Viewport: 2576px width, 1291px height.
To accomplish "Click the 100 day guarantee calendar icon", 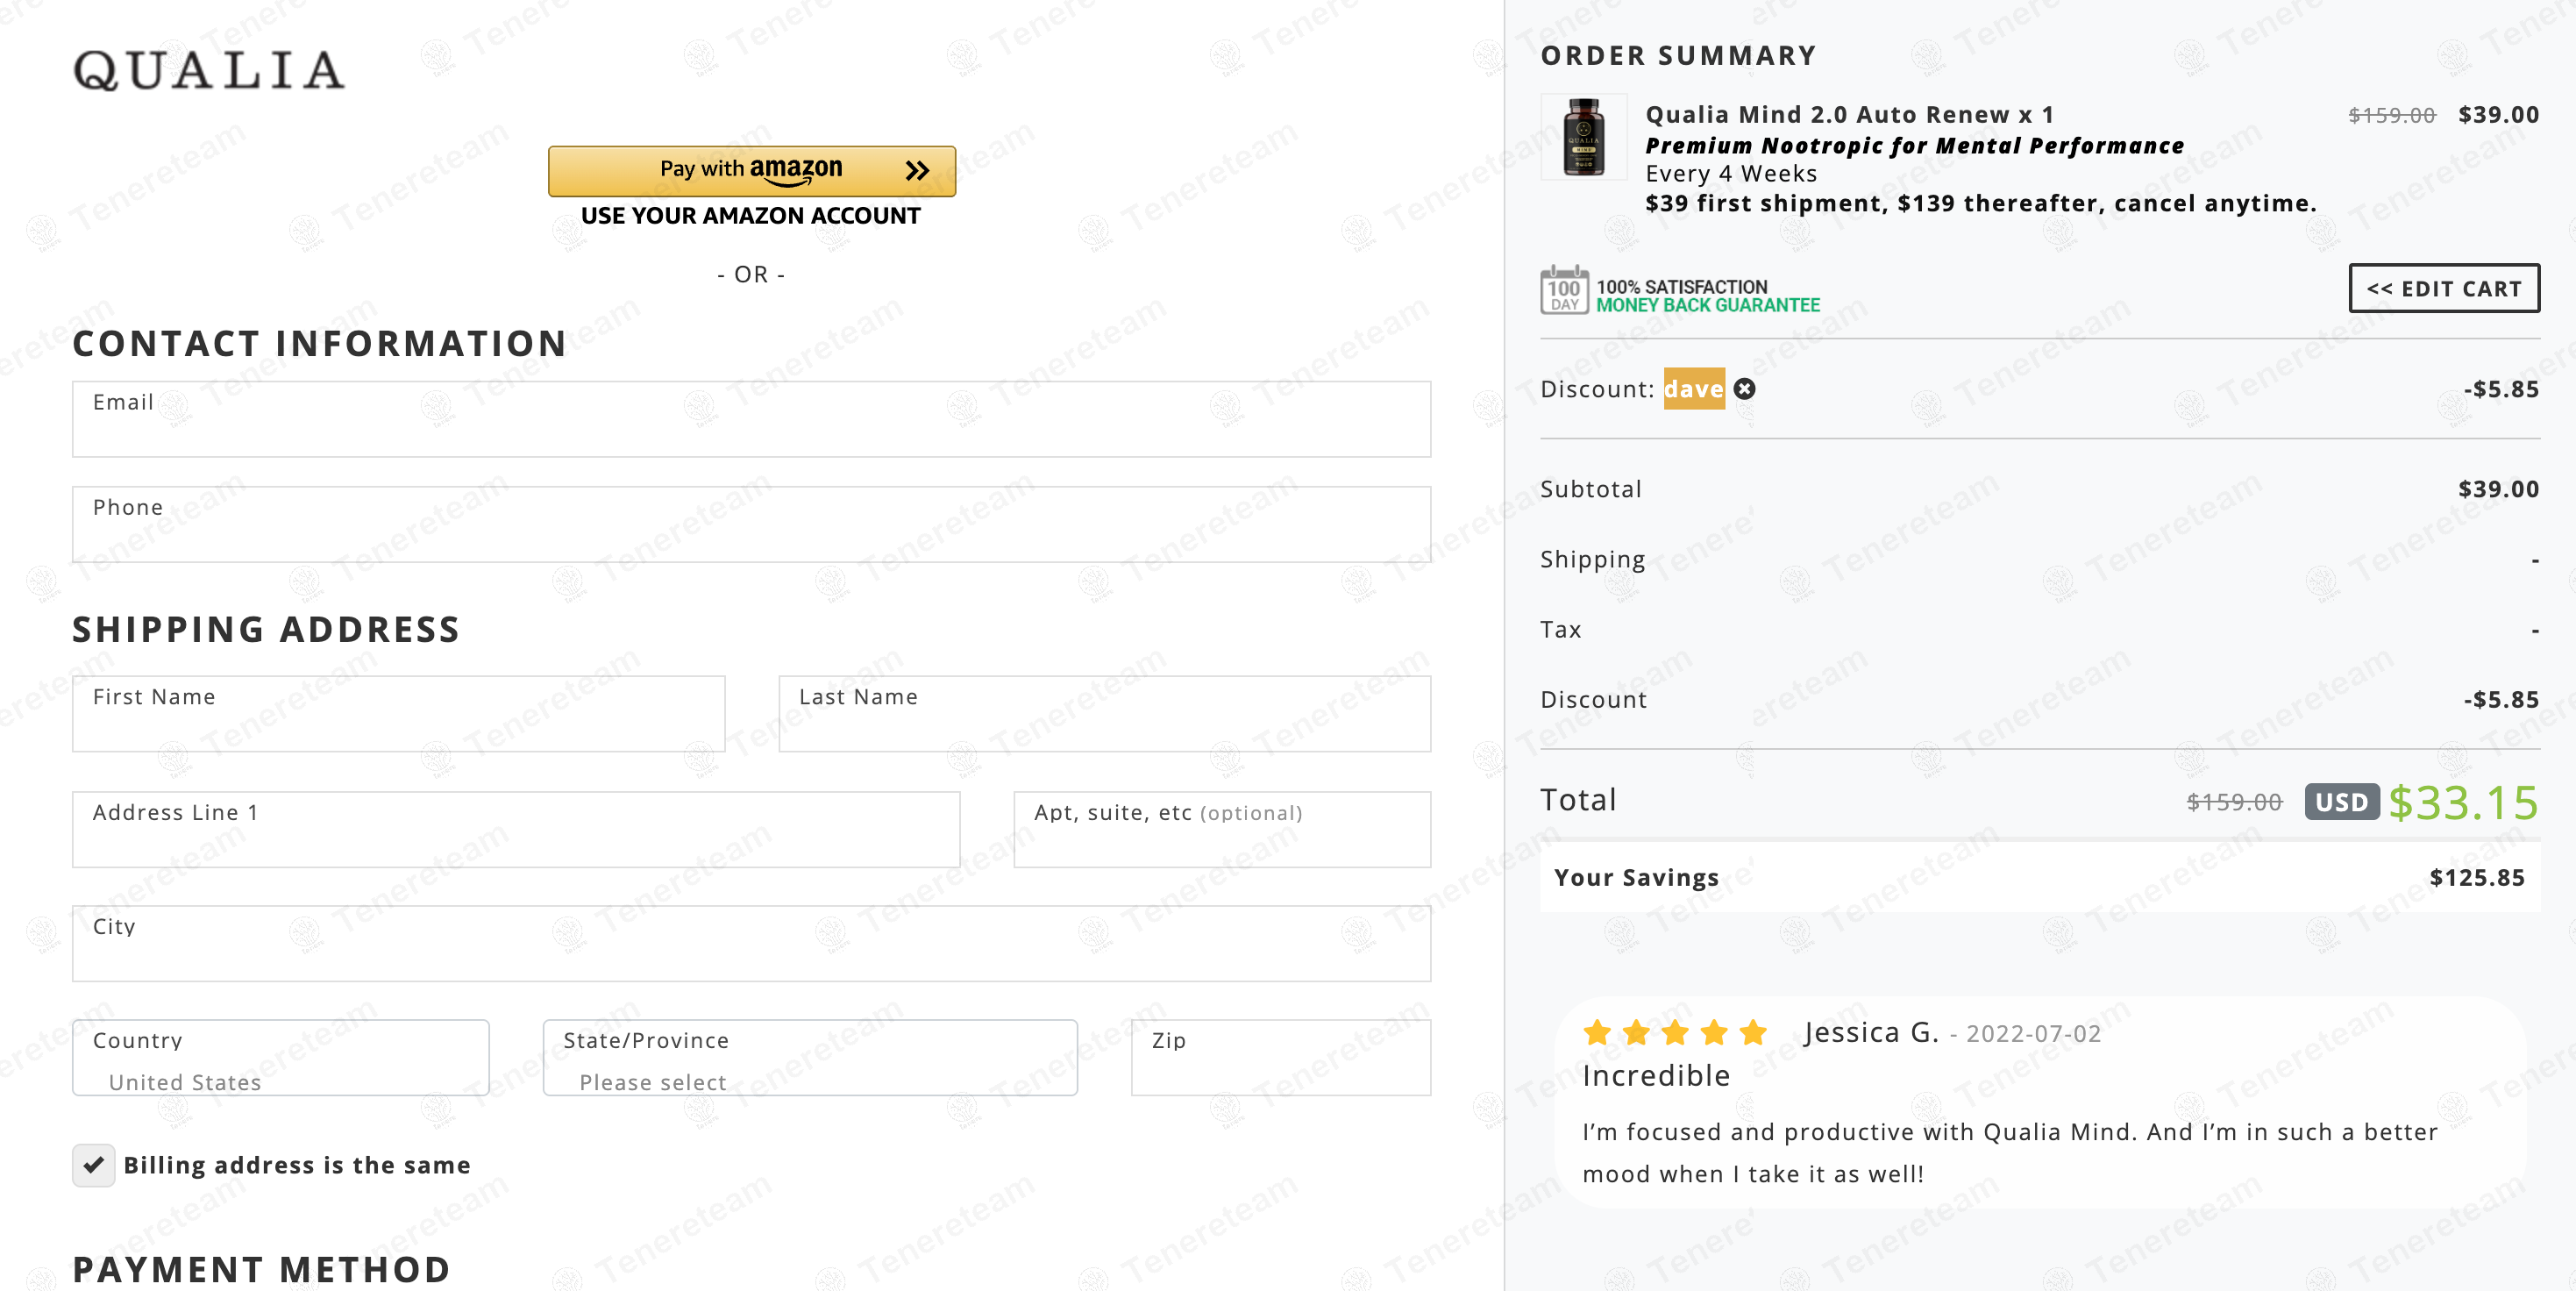I will tap(1564, 290).
